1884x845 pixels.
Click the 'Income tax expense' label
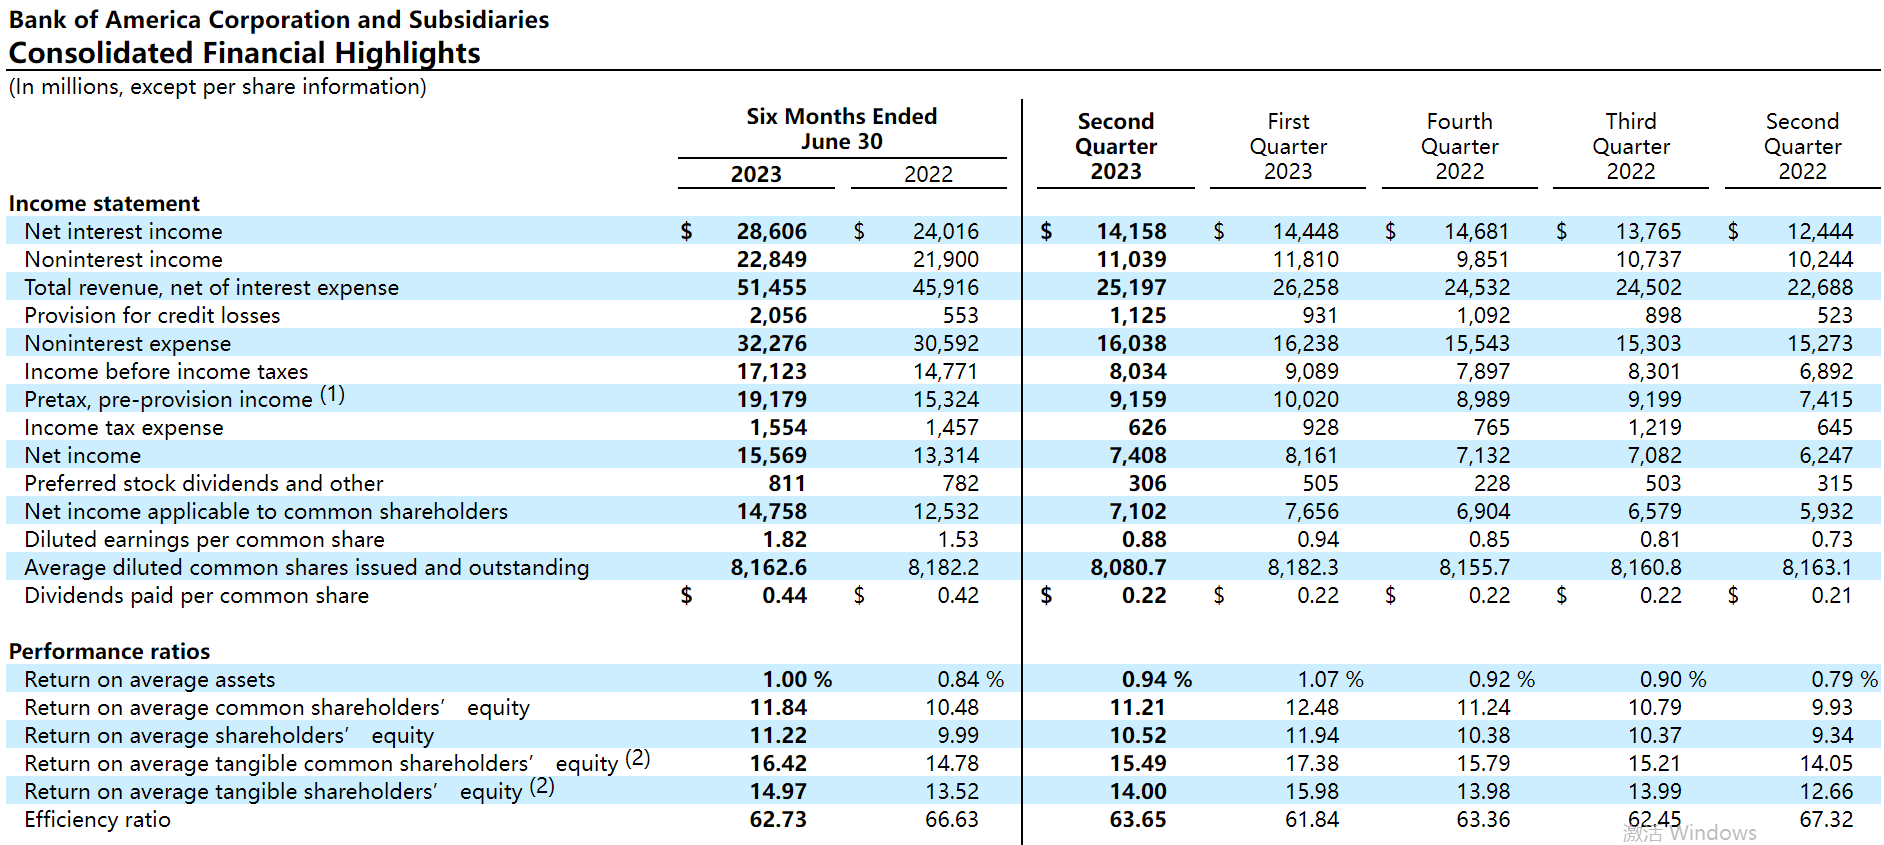click(124, 427)
